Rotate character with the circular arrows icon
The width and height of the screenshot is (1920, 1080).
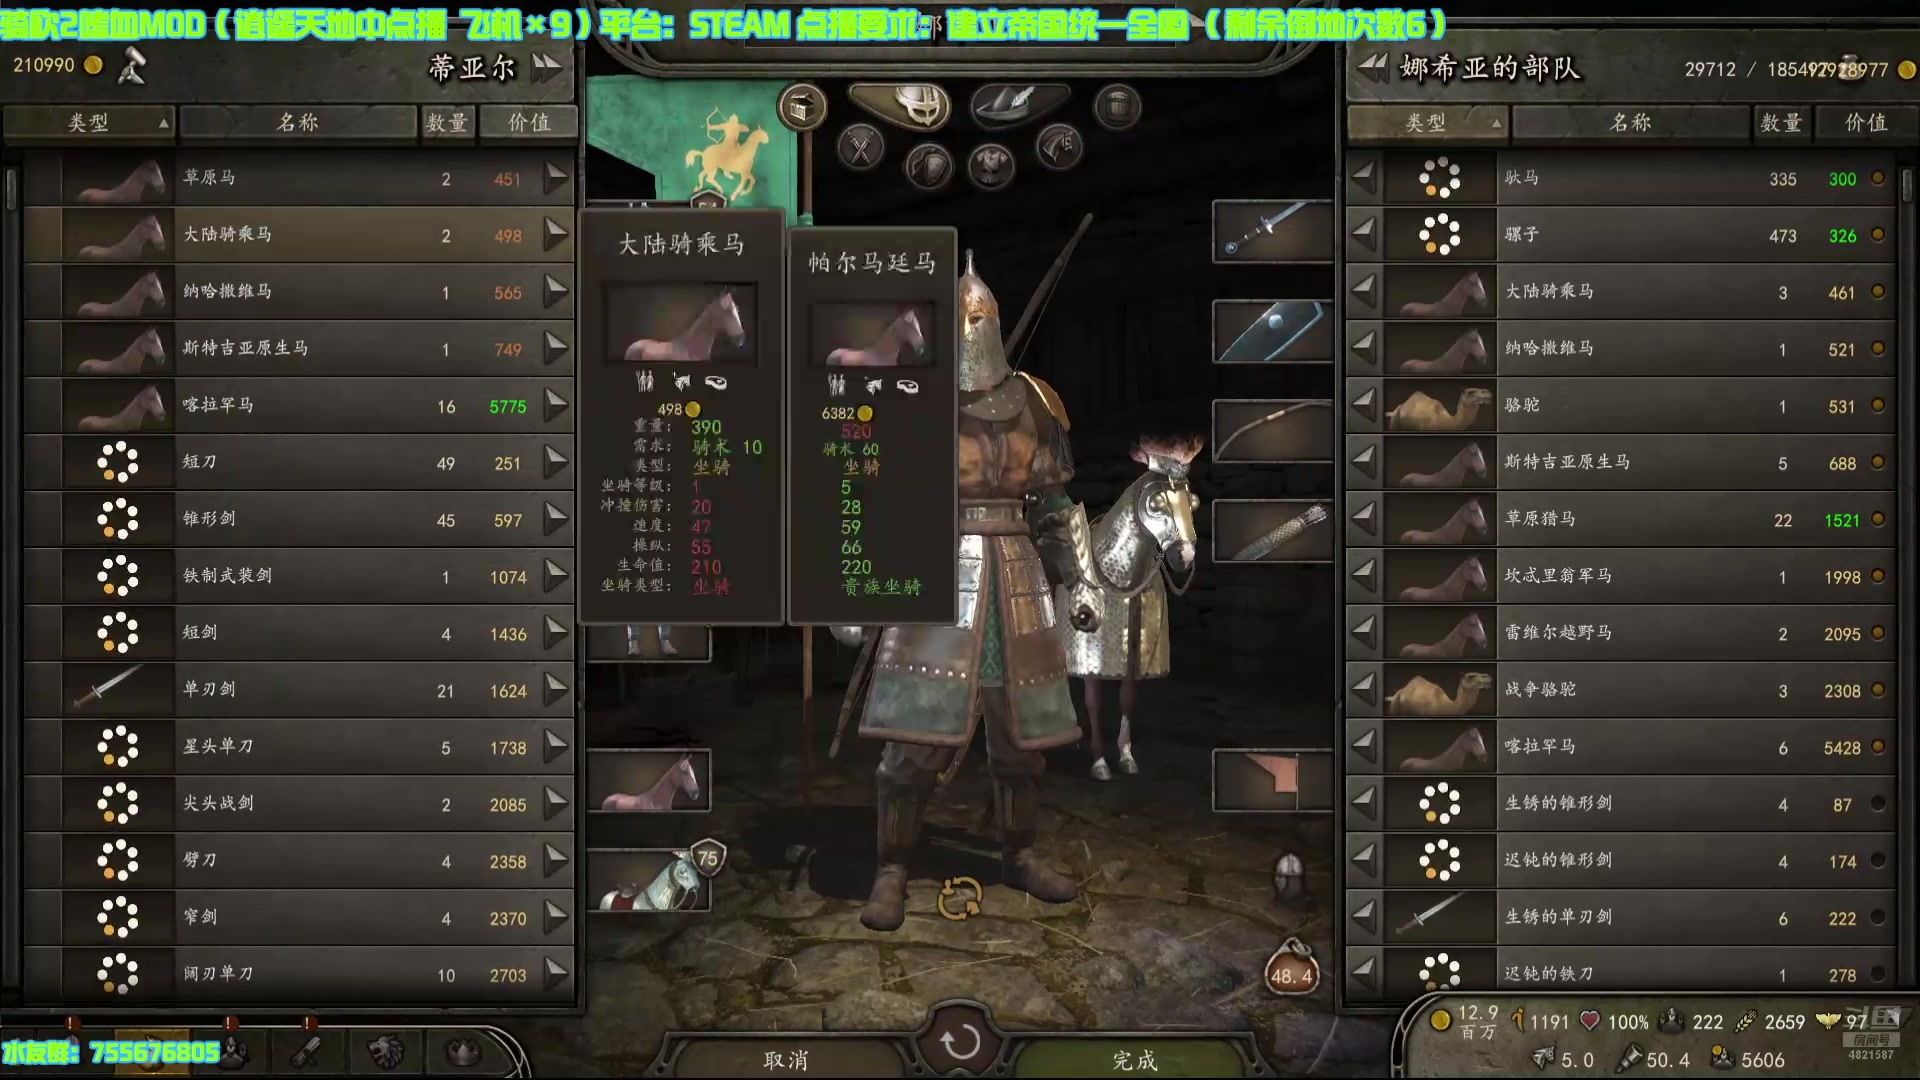(x=959, y=898)
